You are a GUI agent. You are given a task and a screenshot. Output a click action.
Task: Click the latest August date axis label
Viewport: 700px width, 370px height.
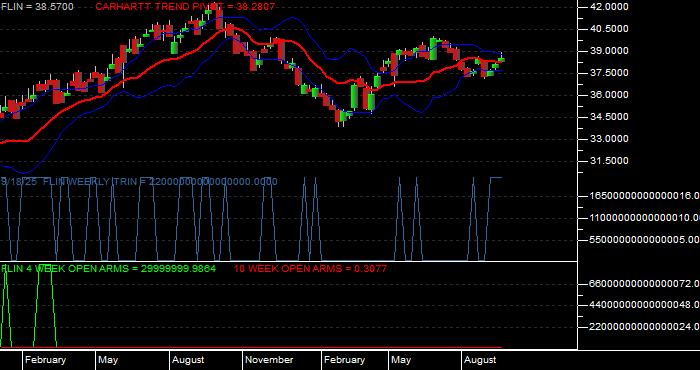point(480,360)
